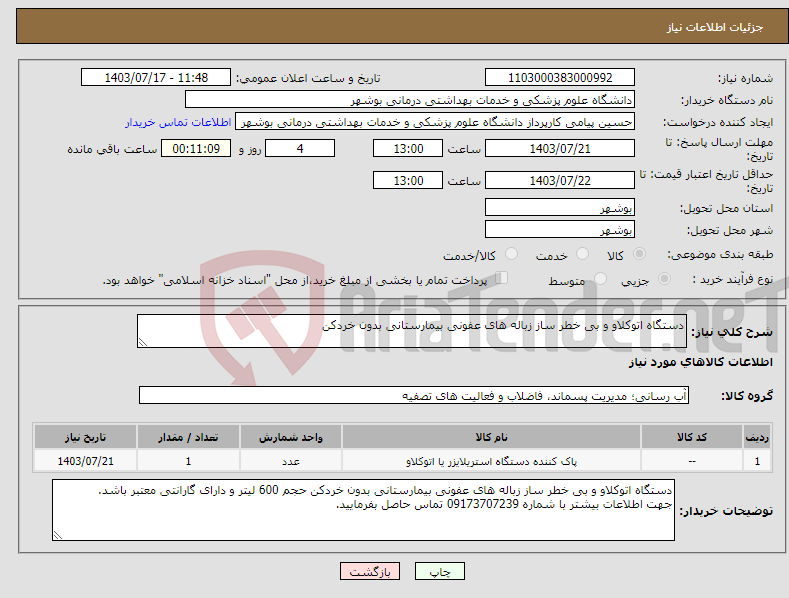Click the request creator field حسین پیامی
Viewport: 789px width, 598px height.
(435, 122)
